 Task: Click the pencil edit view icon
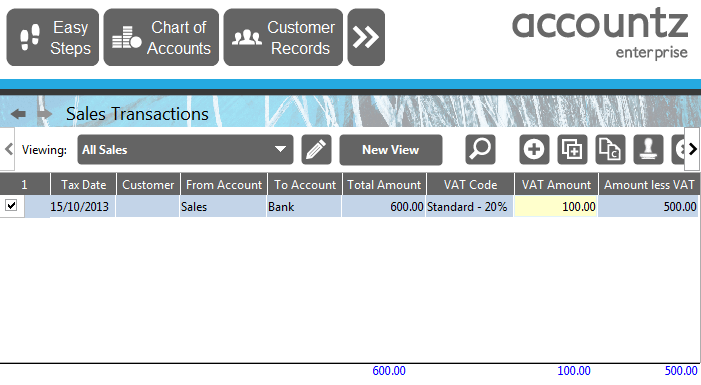tap(317, 150)
